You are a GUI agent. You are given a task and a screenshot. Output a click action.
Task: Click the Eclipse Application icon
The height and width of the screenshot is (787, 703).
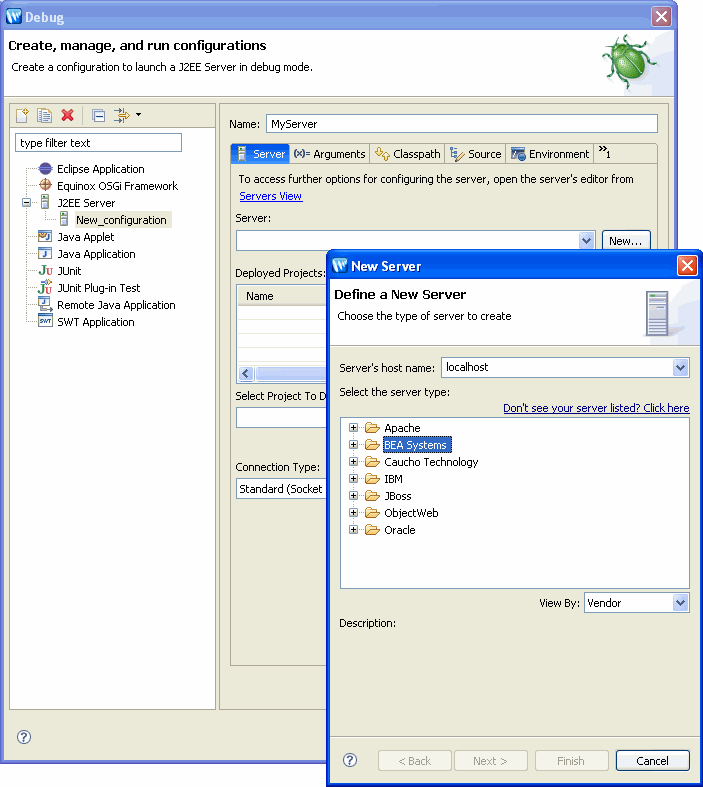46,169
